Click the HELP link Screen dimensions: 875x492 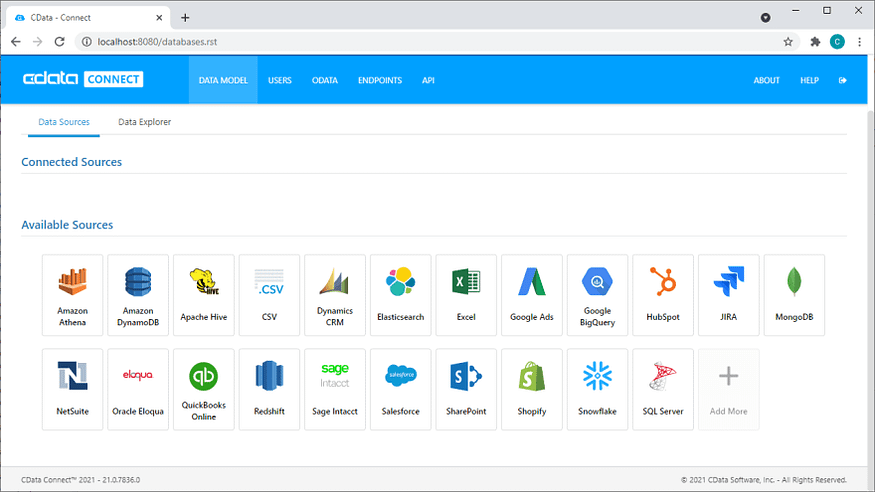[809, 80]
